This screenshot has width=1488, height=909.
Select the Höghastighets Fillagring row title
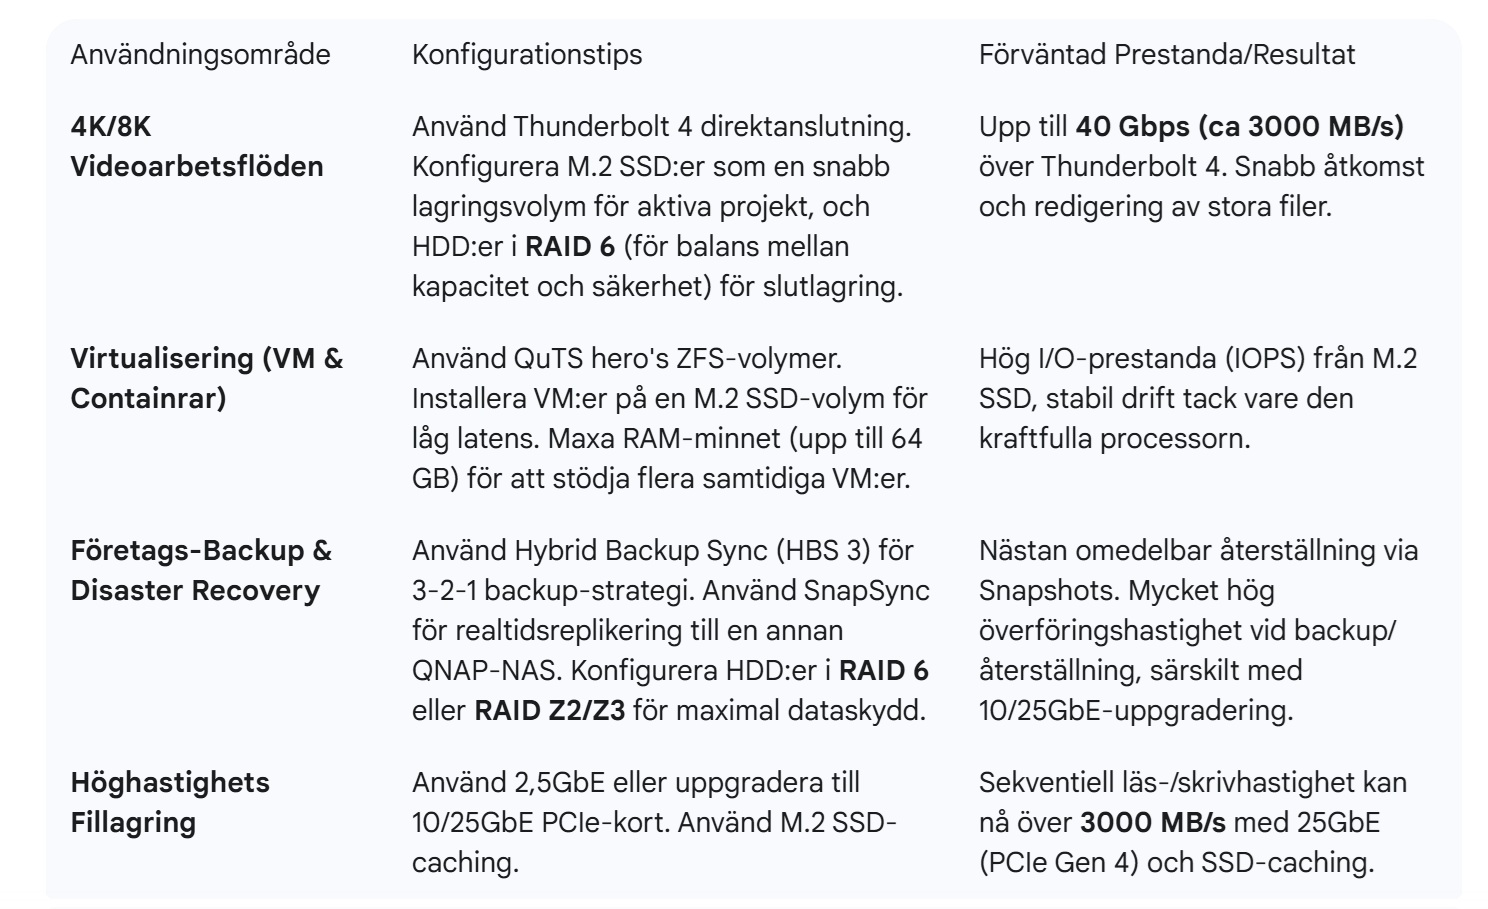point(170,802)
